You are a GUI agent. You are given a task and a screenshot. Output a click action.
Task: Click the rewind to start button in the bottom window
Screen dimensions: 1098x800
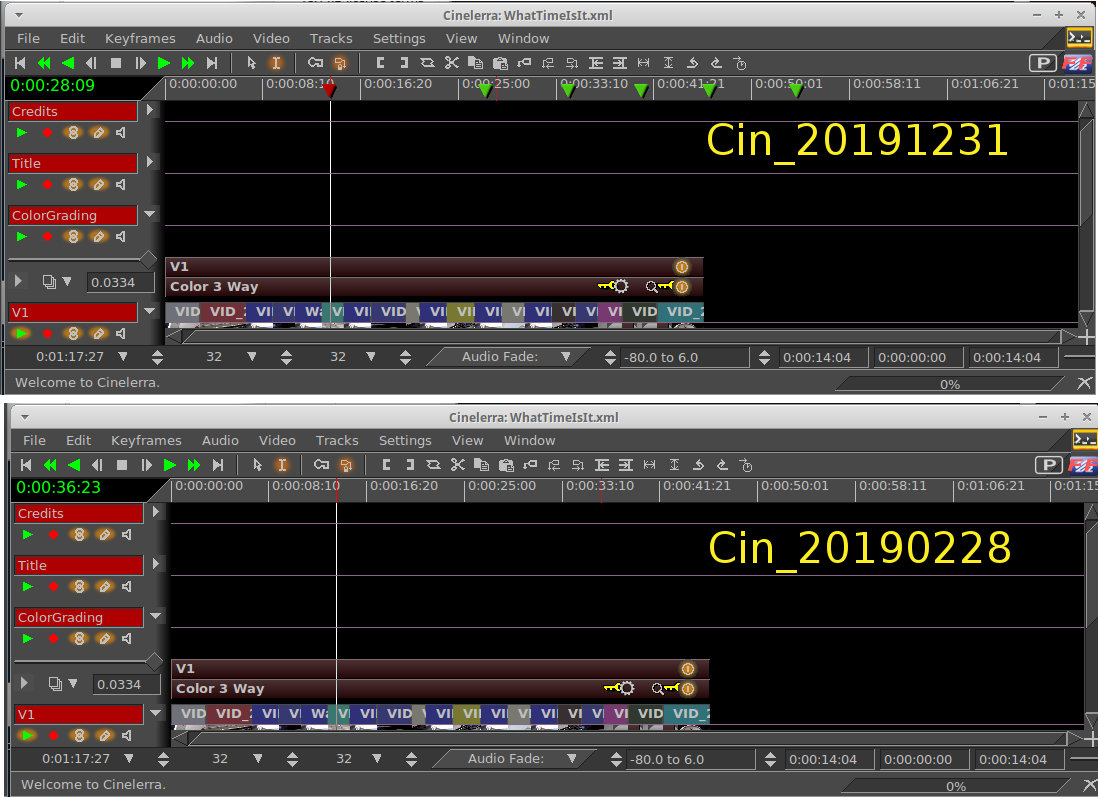26,465
